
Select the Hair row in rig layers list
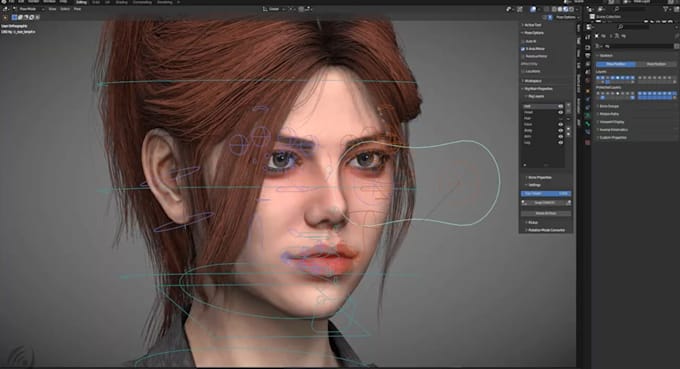tap(543, 118)
